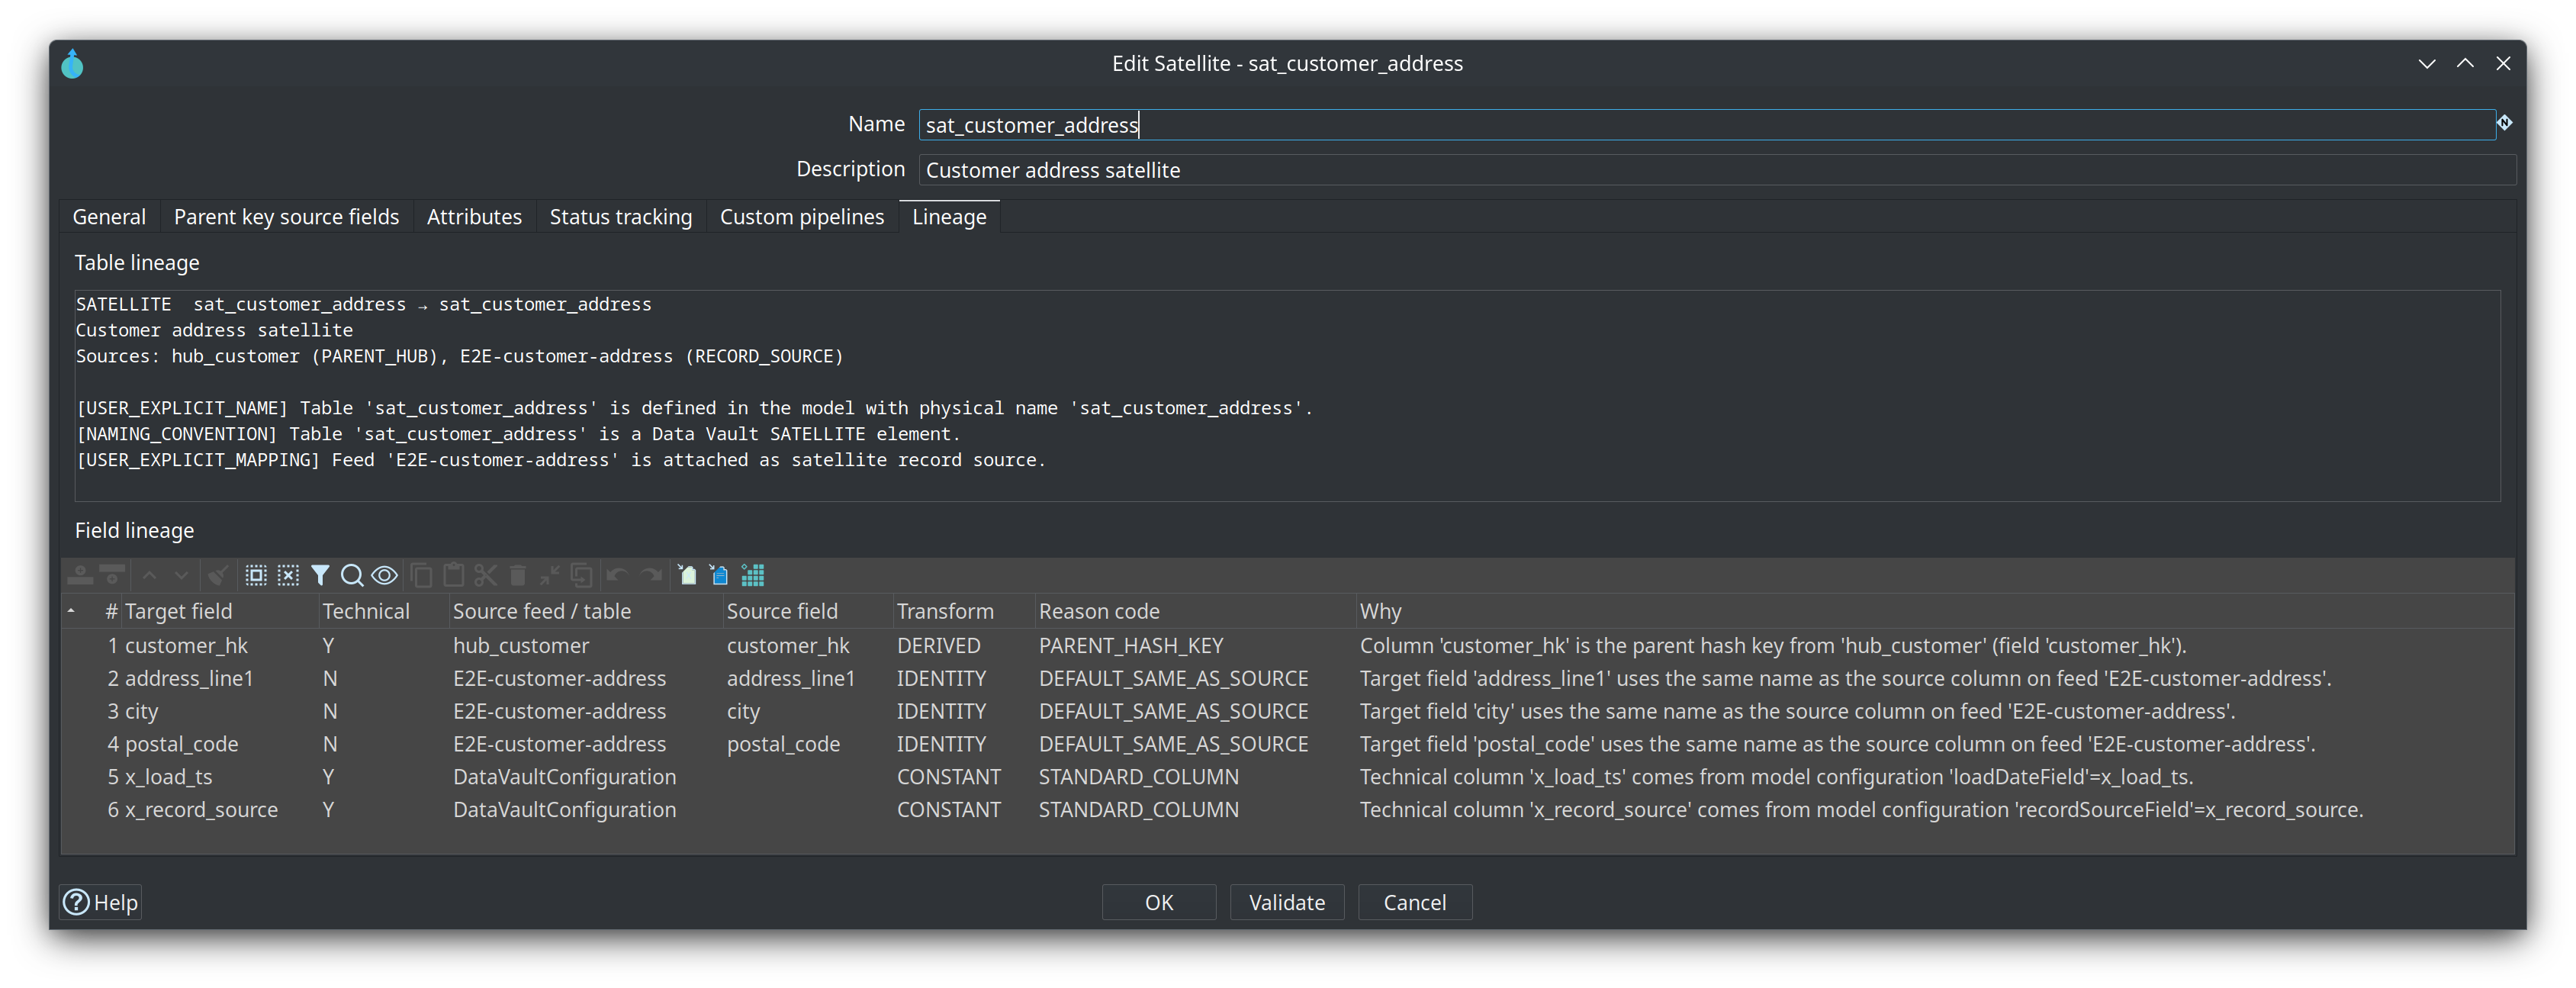Viewport: 2576px width, 988px height.
Task: Open Help
Action: coord(101,902)
